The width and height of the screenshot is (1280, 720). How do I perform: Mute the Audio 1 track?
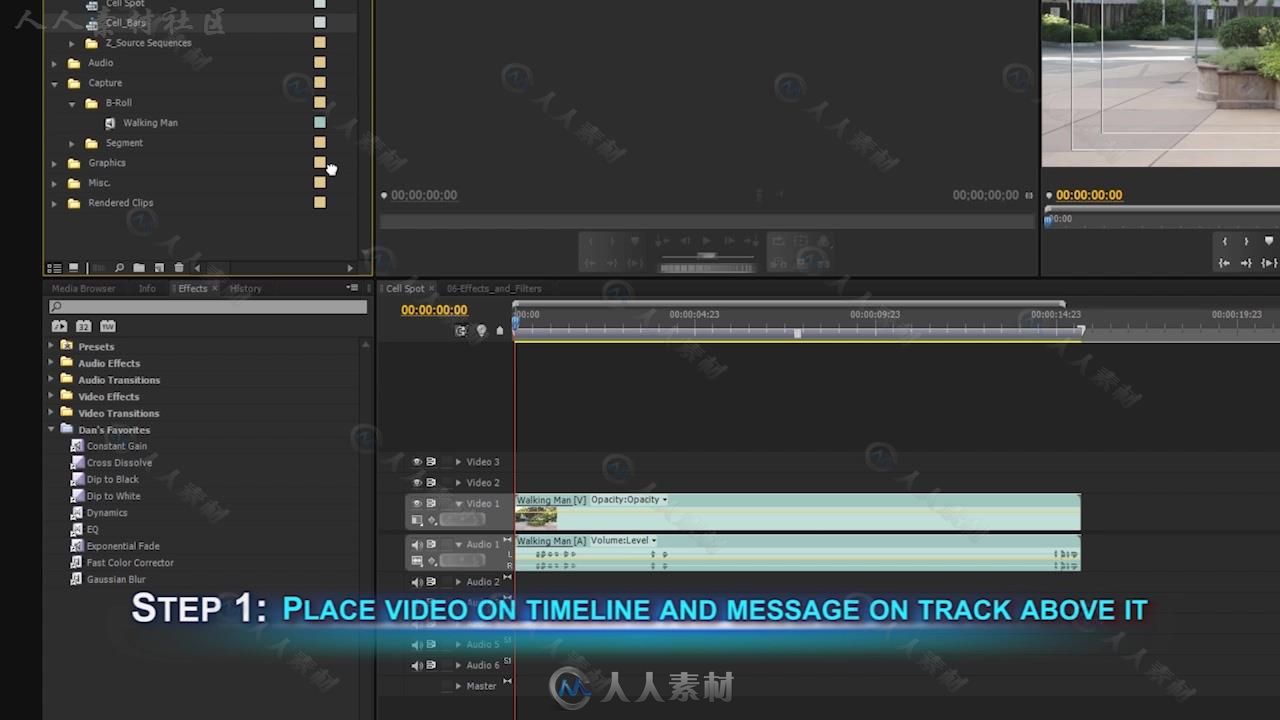click(x=417, y=545)
